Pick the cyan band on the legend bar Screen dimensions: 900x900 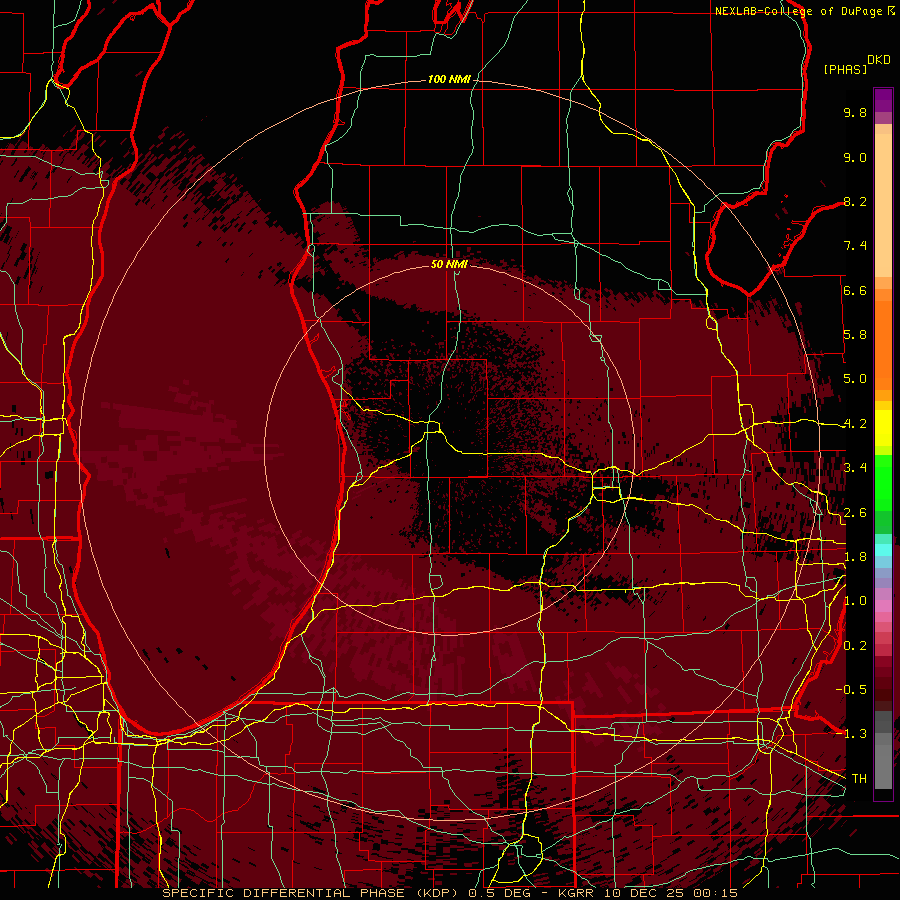coord(883,550)
